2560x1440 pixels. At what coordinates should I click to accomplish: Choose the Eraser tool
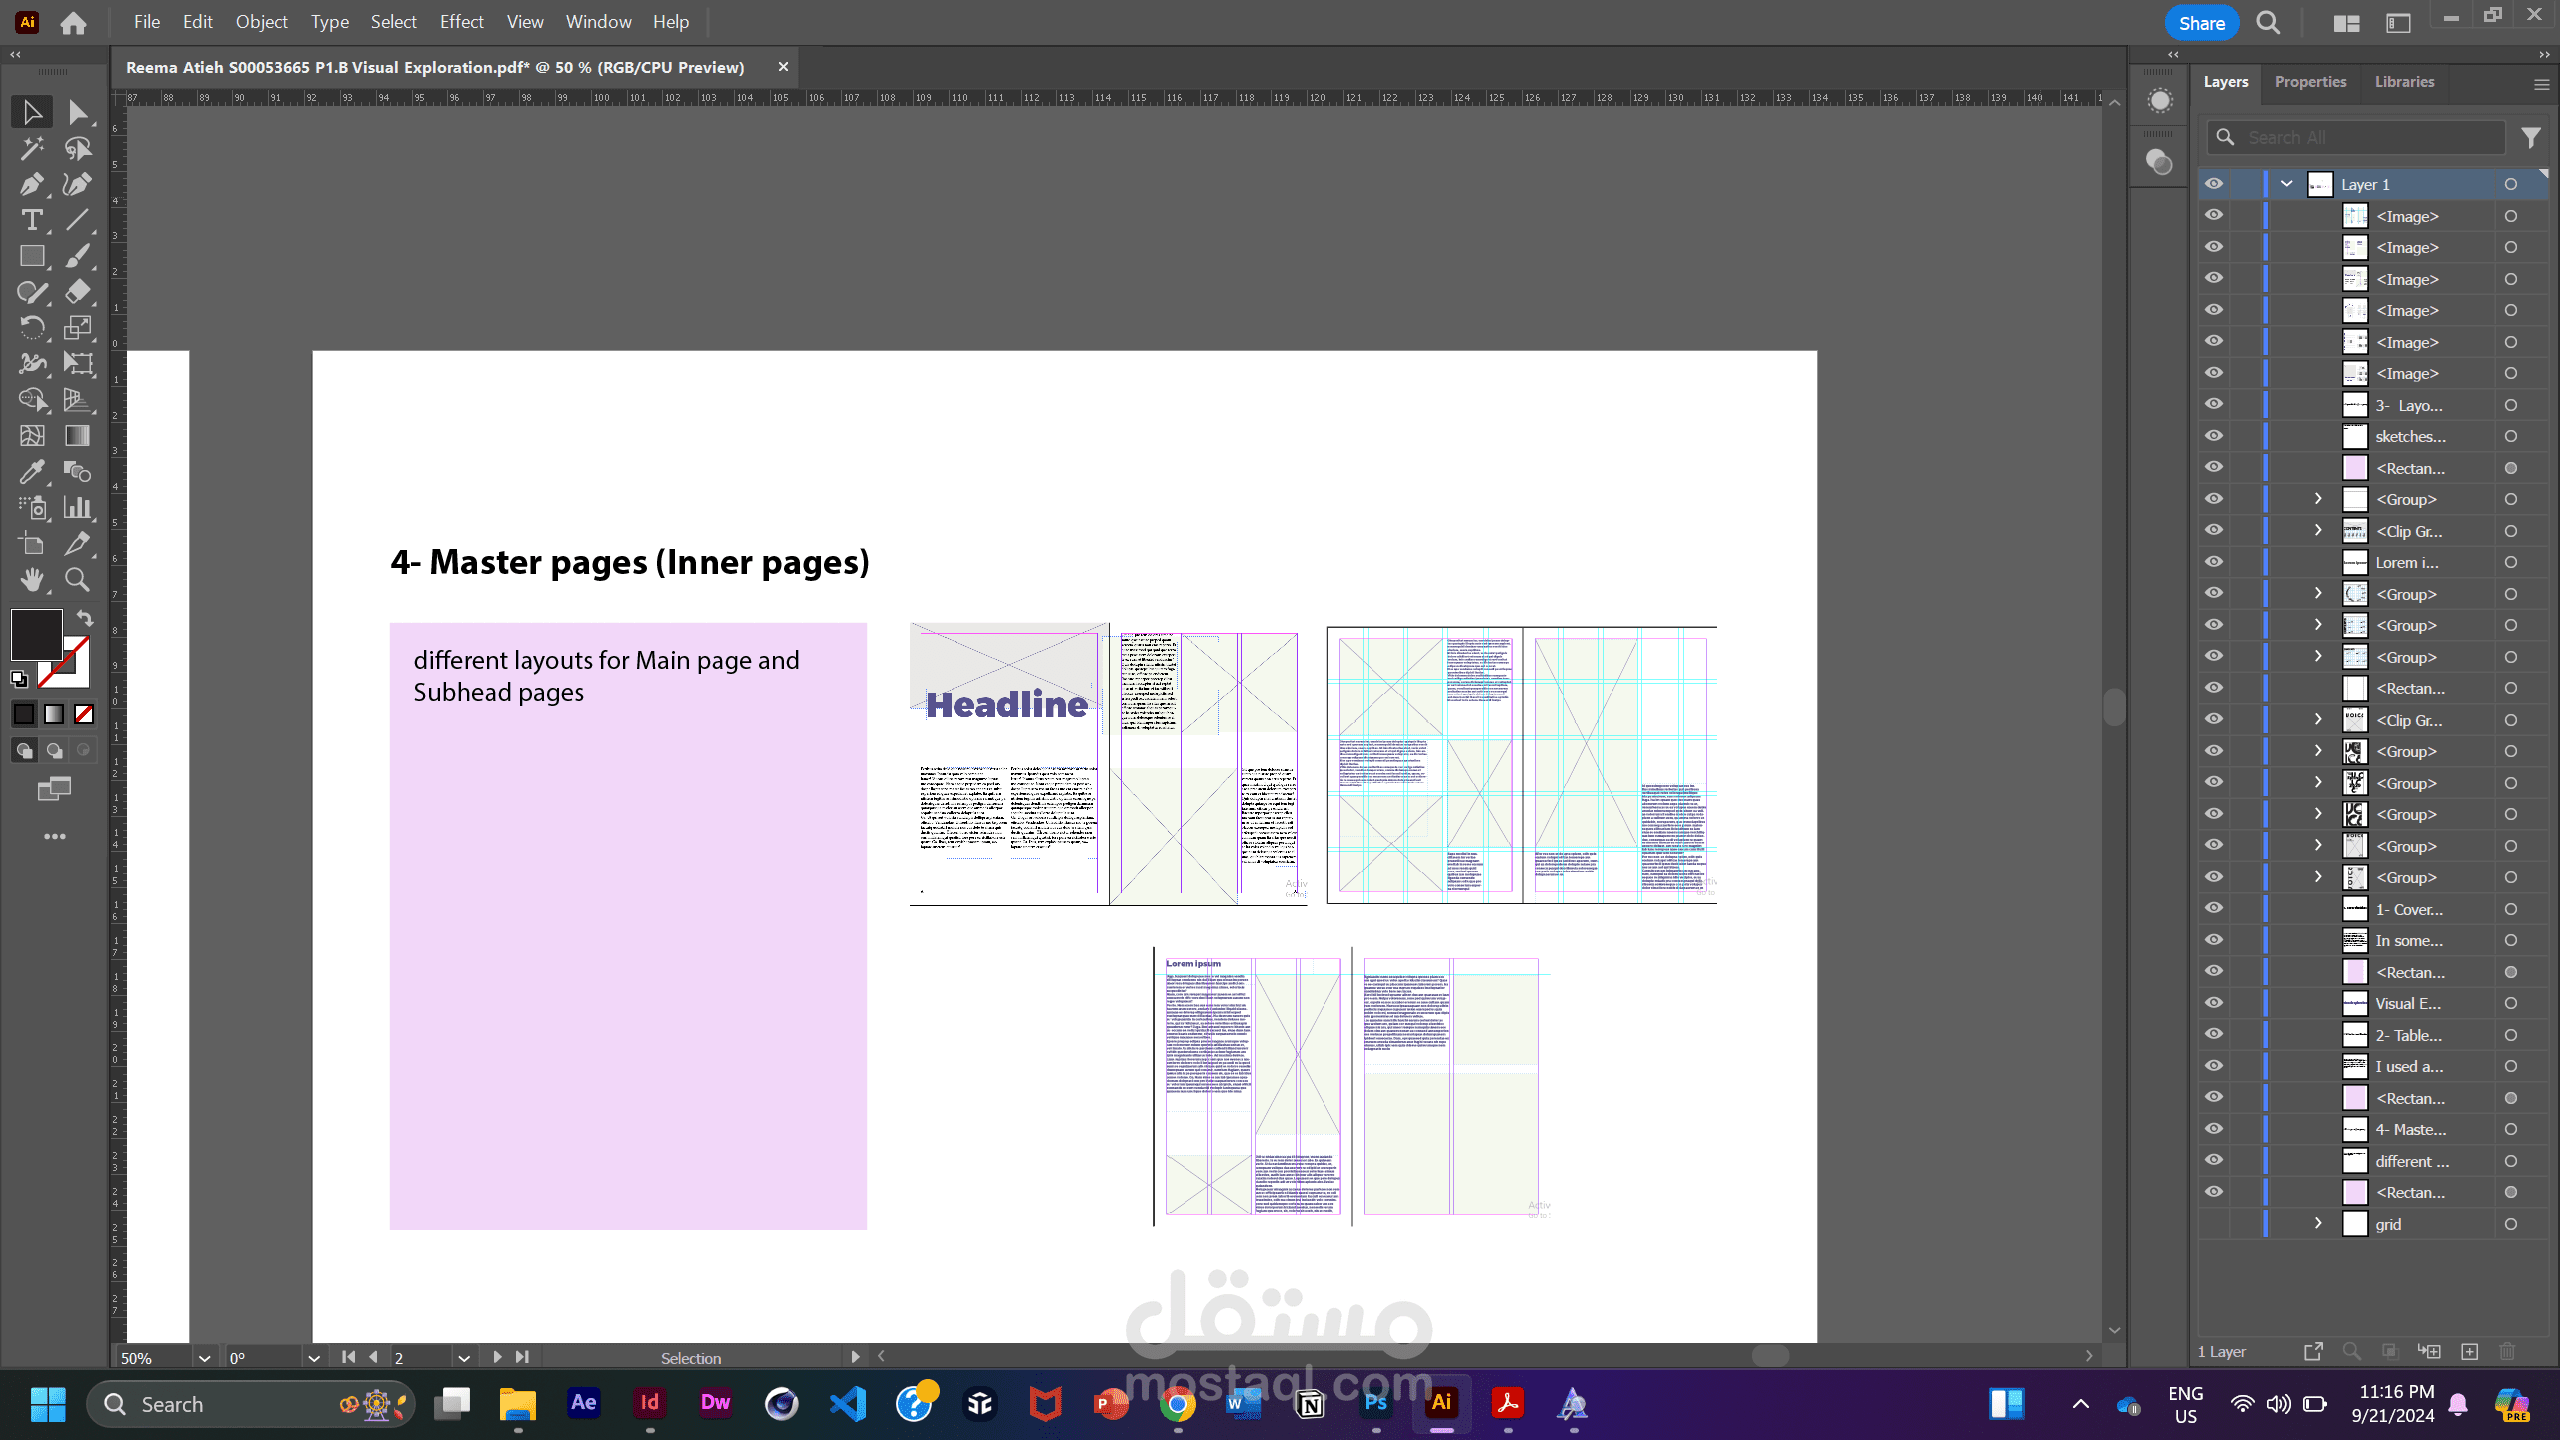(x=77, y=292)
